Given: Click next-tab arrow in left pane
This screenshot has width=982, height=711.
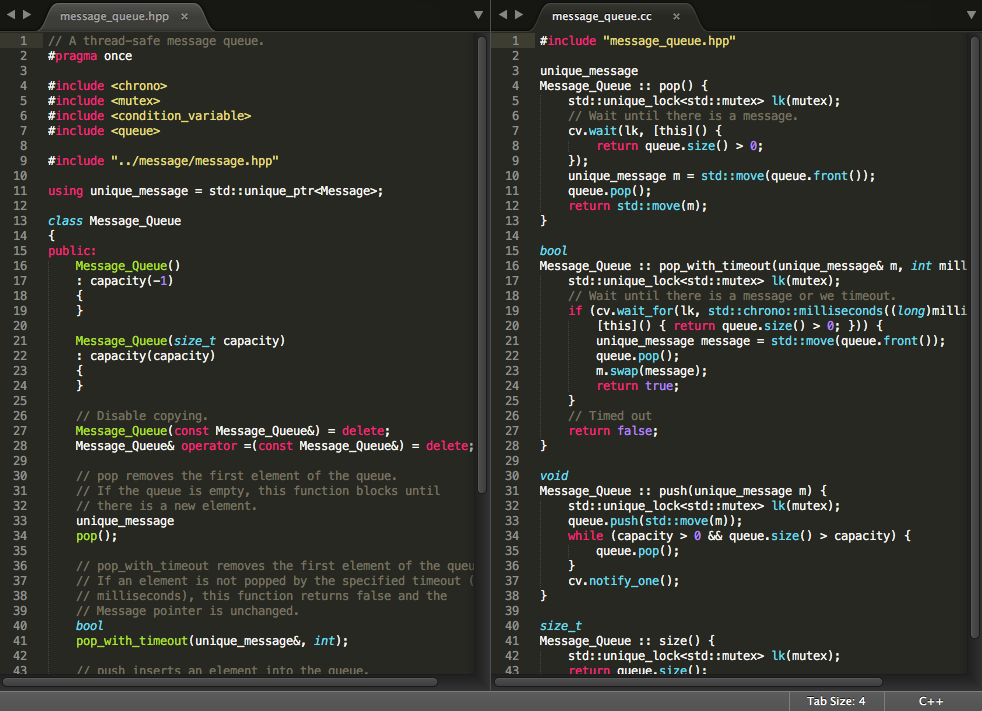Looking at the screenshot, I should (27, 15).
